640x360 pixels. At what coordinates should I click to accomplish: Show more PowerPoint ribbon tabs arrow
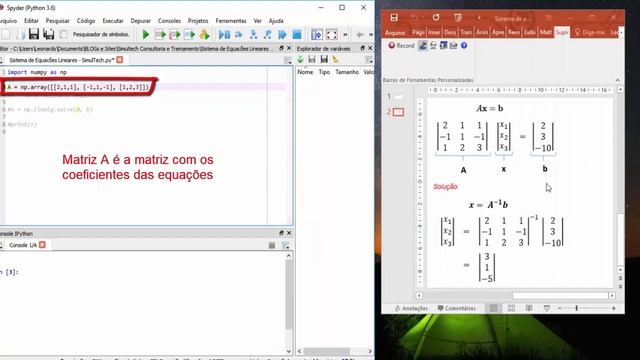pyautogui.click(x=621, y=32)
